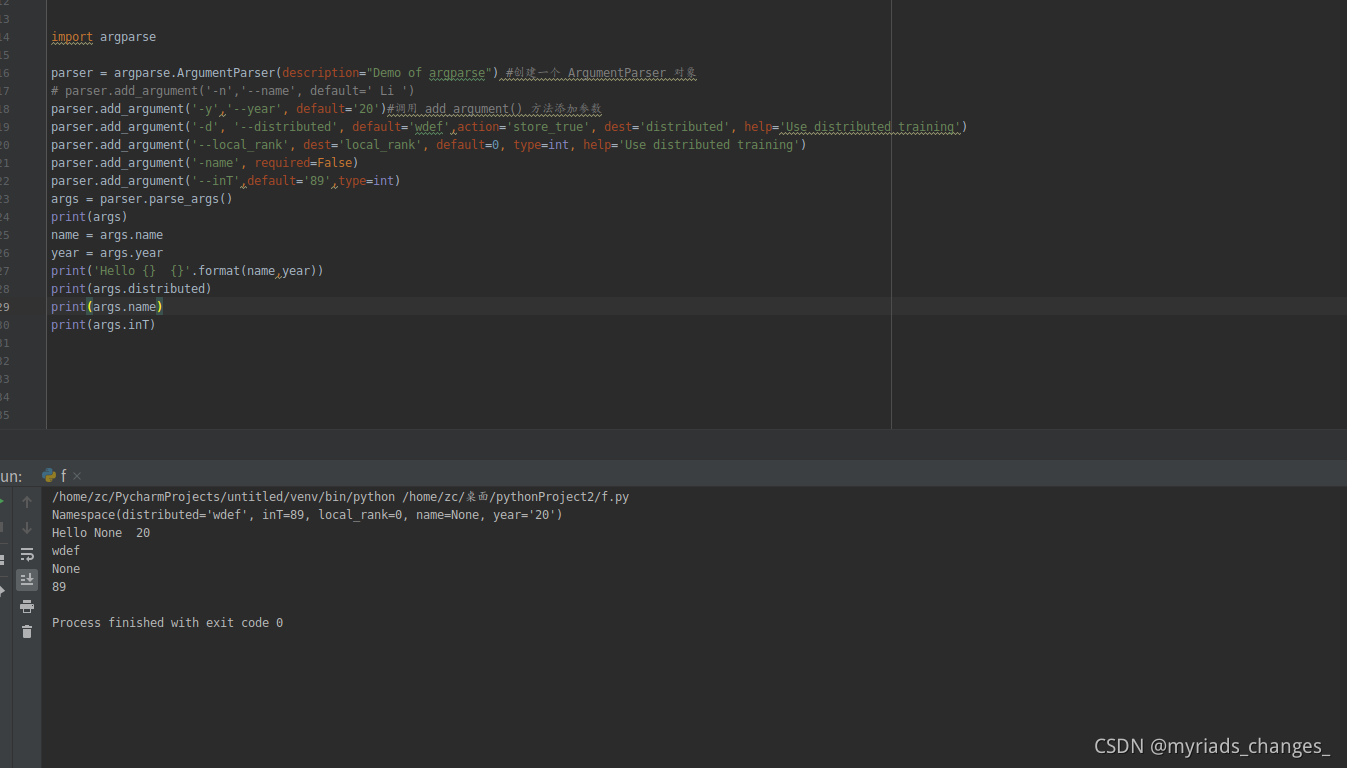The width and height of the screenshot is (1347, 768).
Task: Click the '--inT' add_argument line
Action: pos(226,181)
